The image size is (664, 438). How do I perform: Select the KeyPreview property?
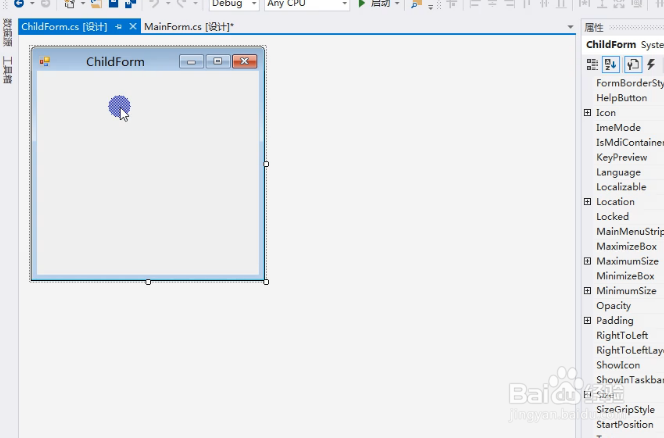point(621,157)
